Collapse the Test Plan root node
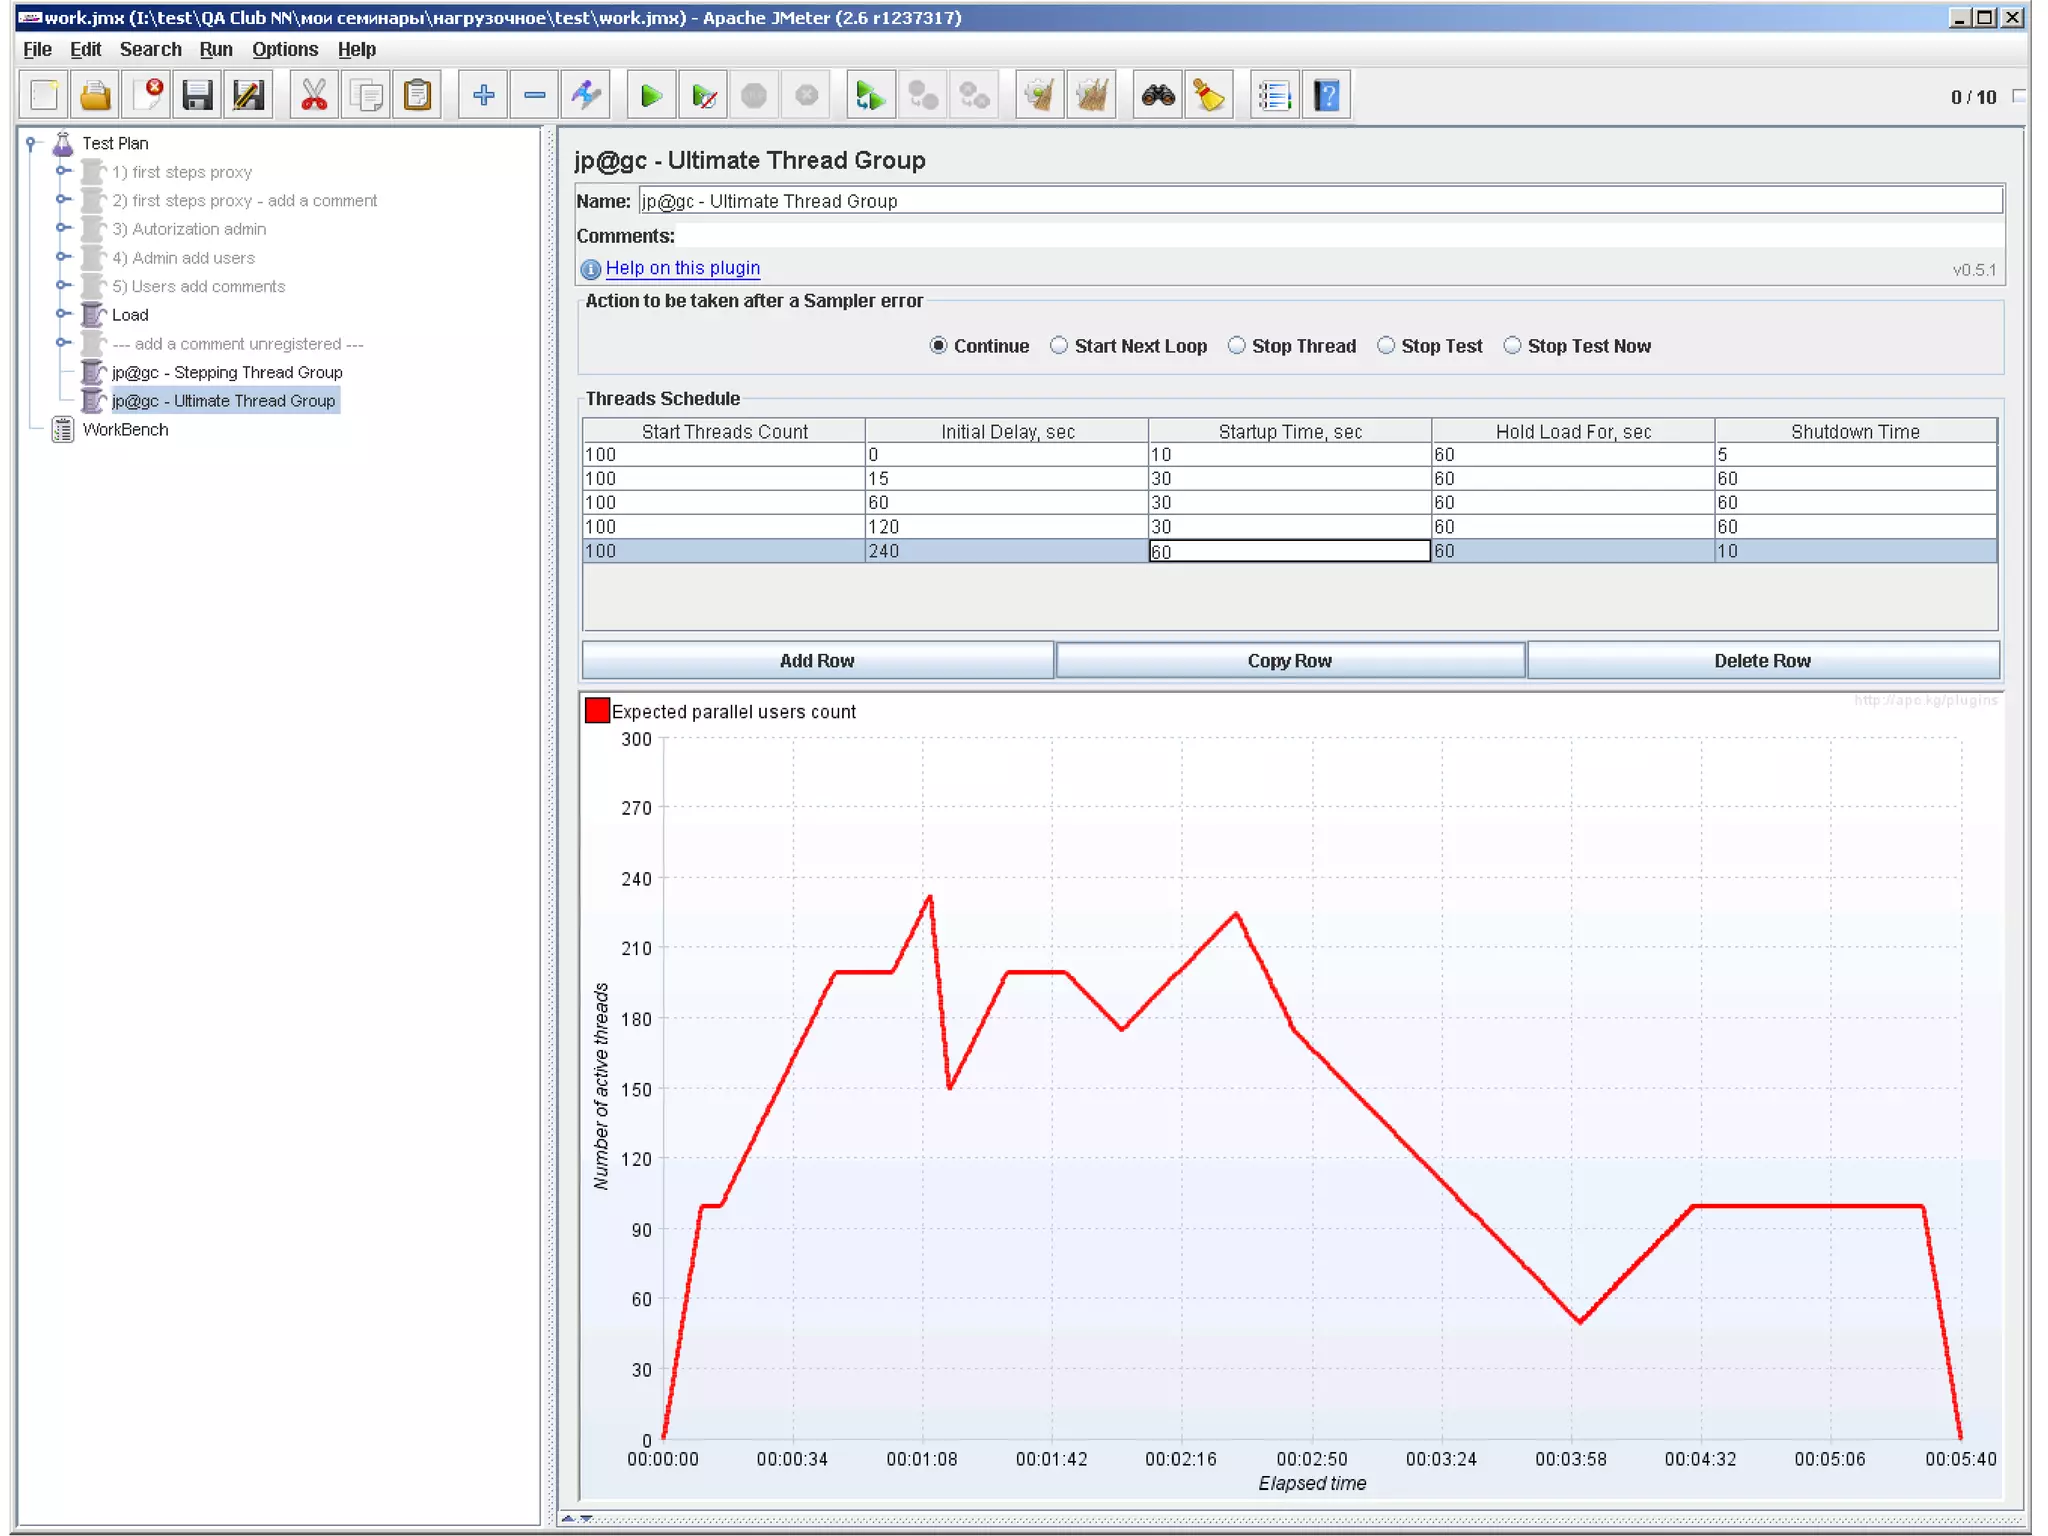 point(31,143)
